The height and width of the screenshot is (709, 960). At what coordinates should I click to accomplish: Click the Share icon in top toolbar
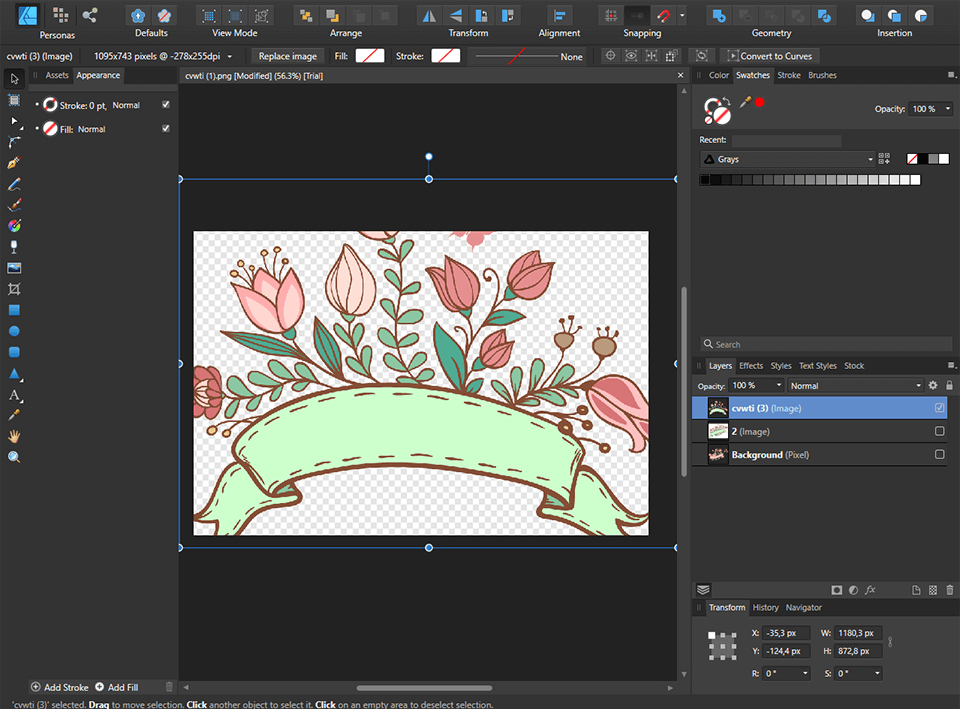90,15
